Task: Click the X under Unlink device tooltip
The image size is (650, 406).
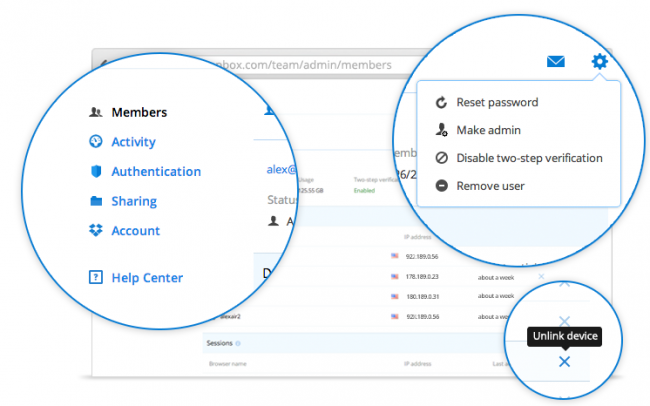Action: point(564,362)
